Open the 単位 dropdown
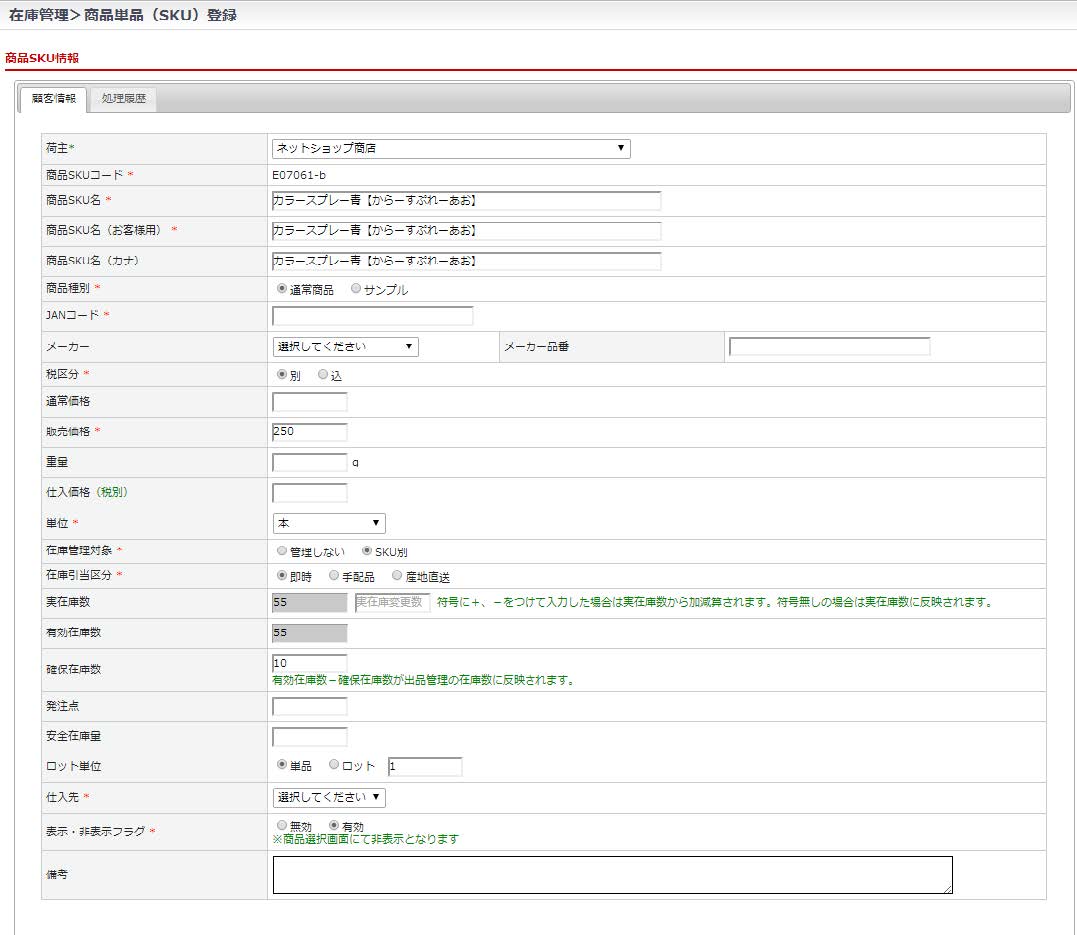 coord(329,523)
